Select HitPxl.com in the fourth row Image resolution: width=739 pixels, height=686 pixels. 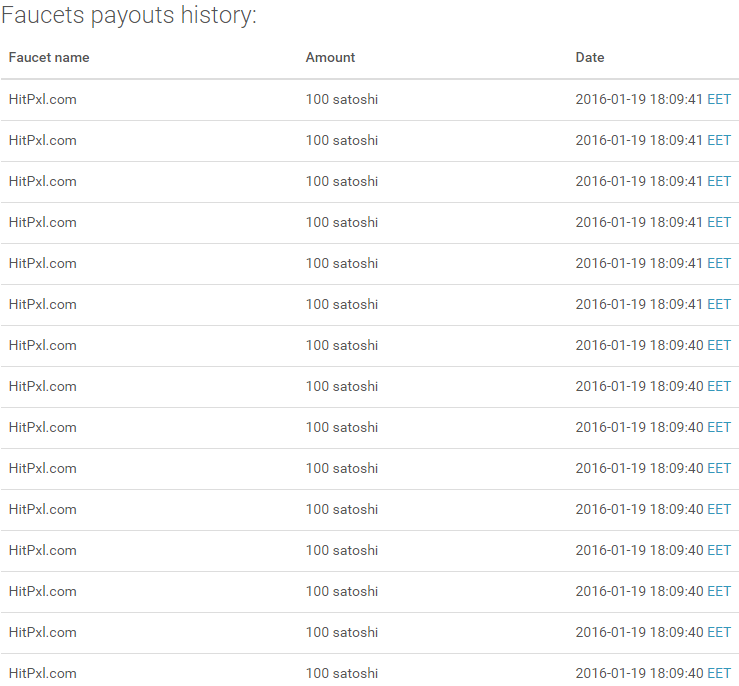click(42, 222)
